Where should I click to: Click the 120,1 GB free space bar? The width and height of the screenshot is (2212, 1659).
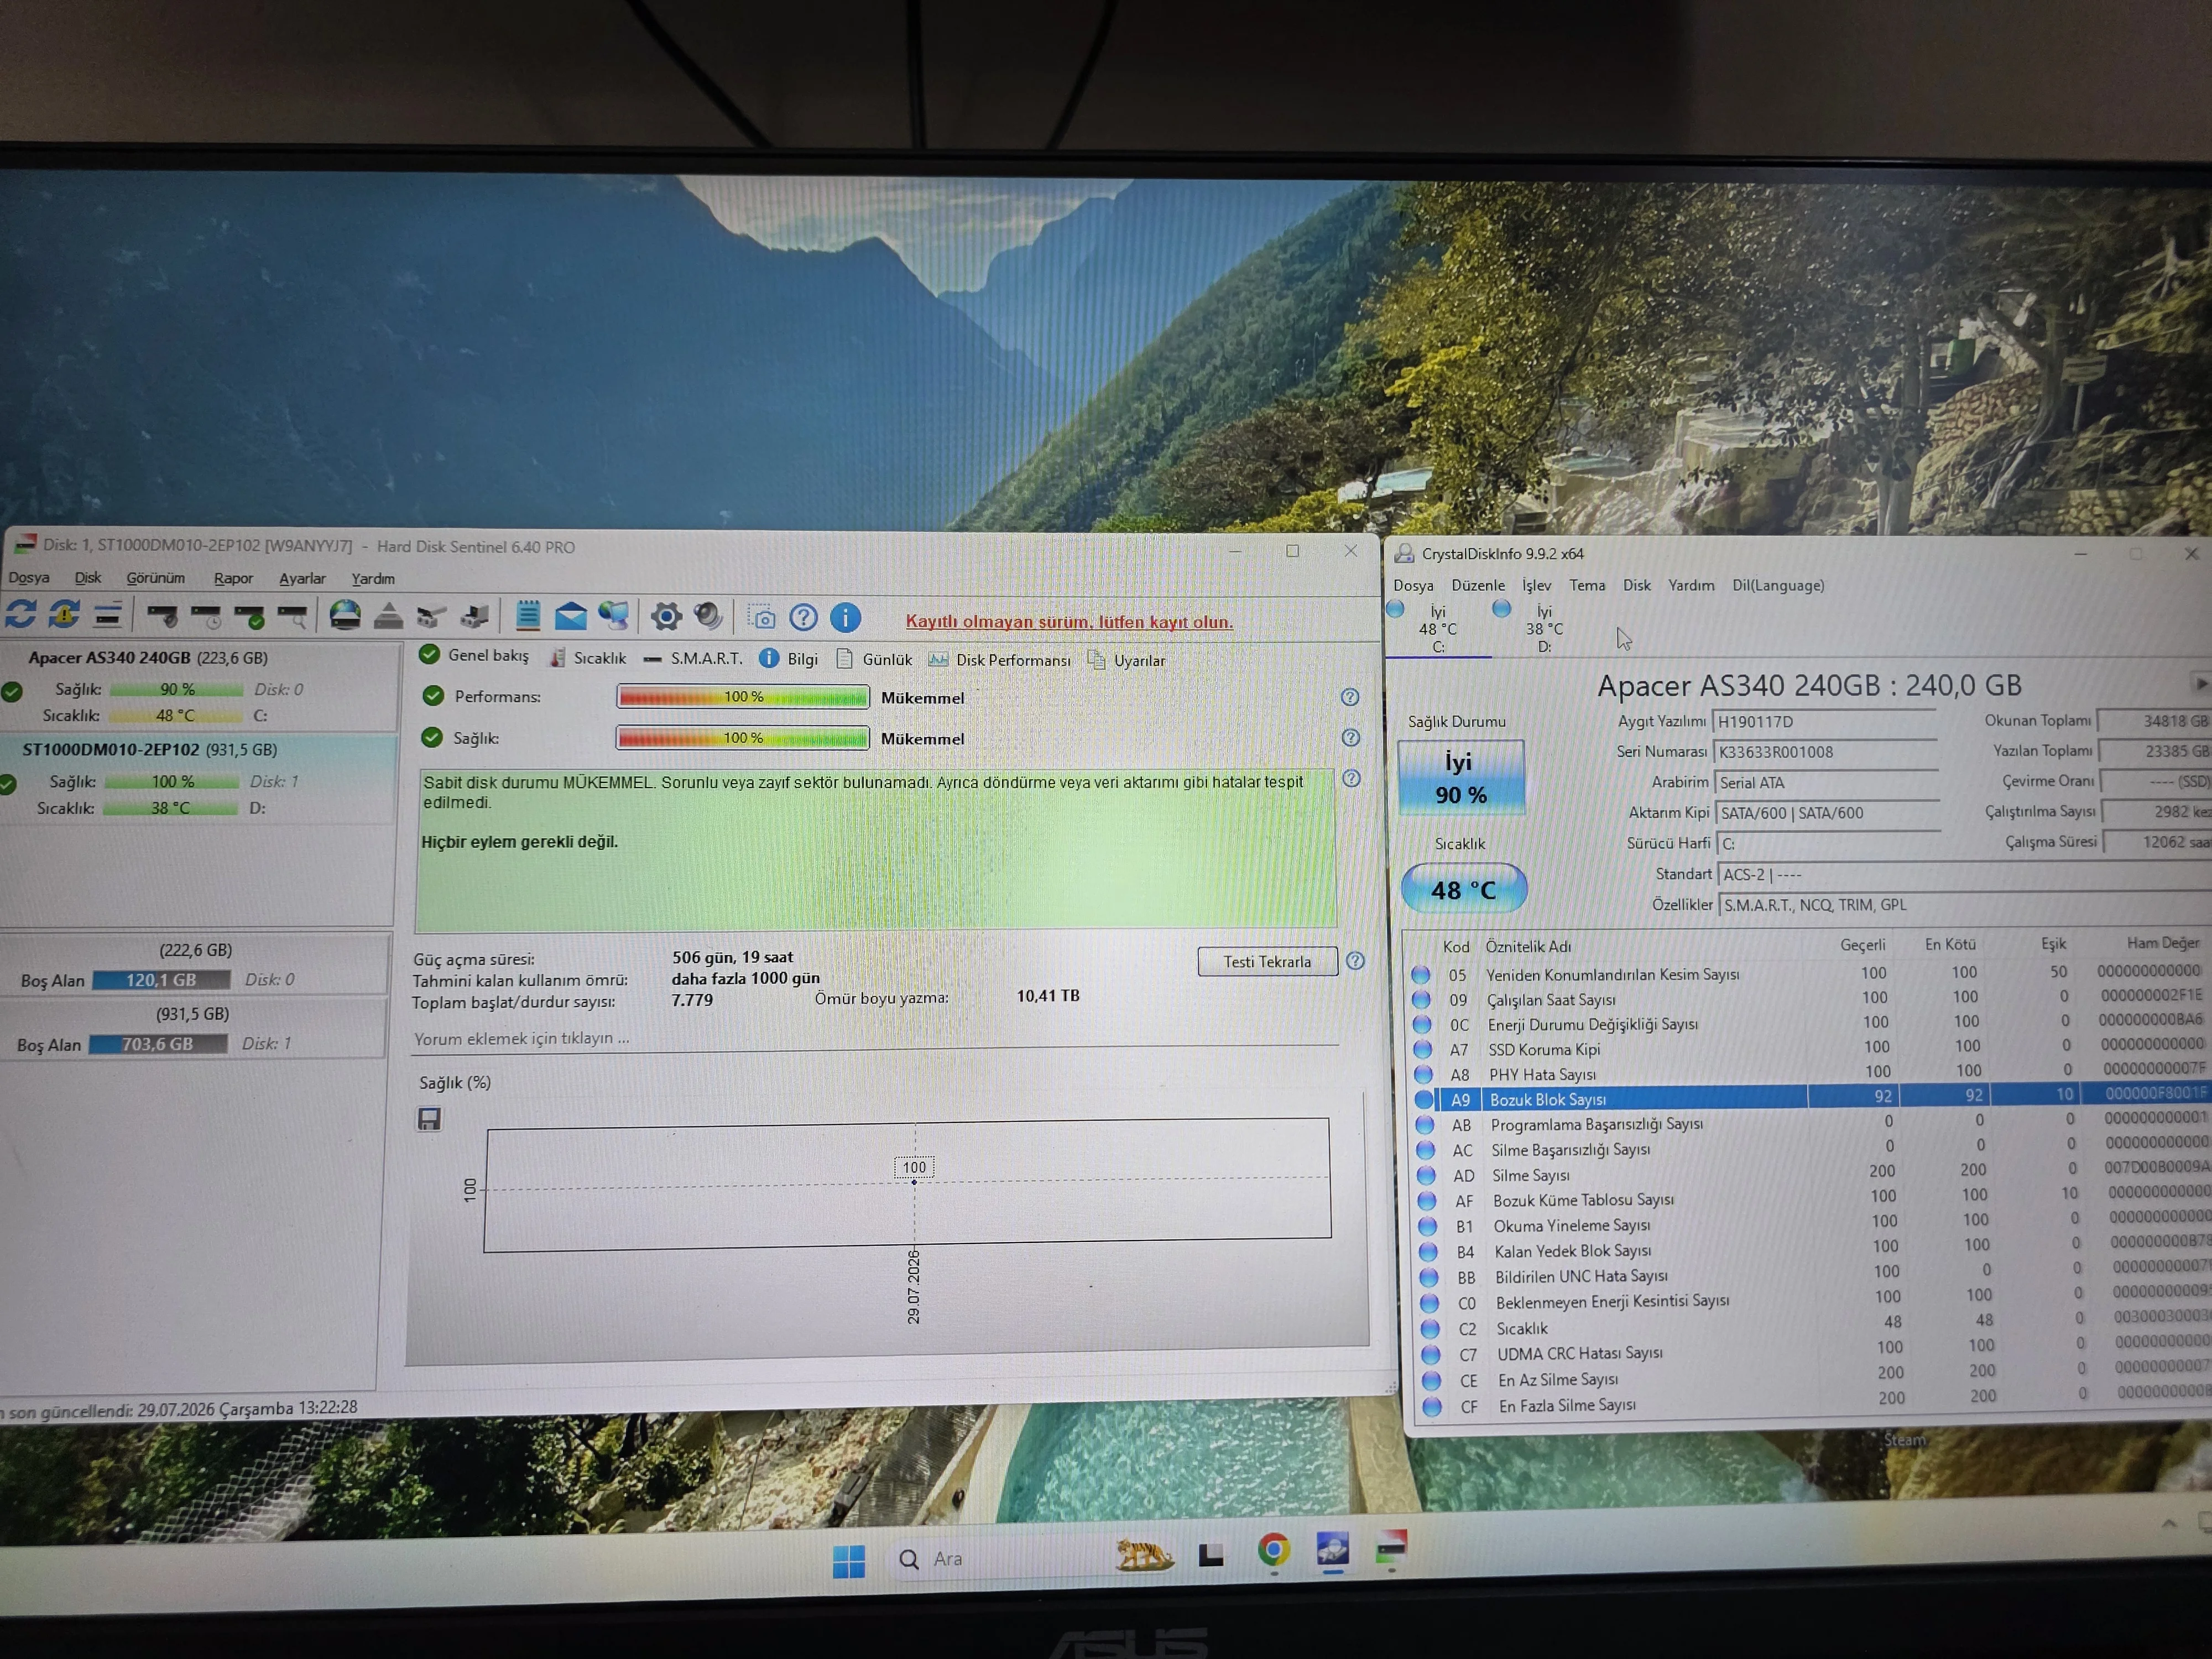pyautogui.click(x=161, y=980)
